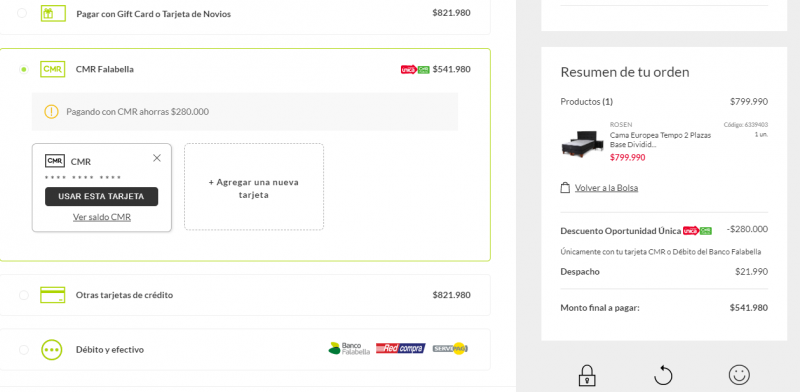Screen dimensions: 800x392
Task: Open the Ver saldo CMR link
Action: (x=102, y=217)
